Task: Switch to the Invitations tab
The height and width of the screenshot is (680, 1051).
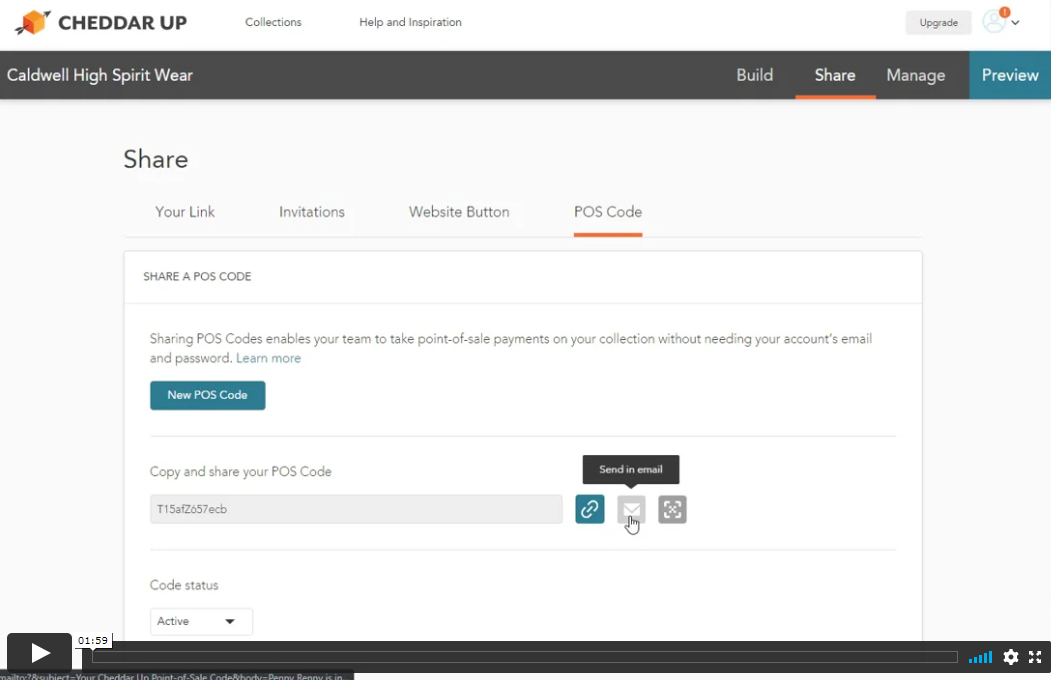Action: point(312,212)
